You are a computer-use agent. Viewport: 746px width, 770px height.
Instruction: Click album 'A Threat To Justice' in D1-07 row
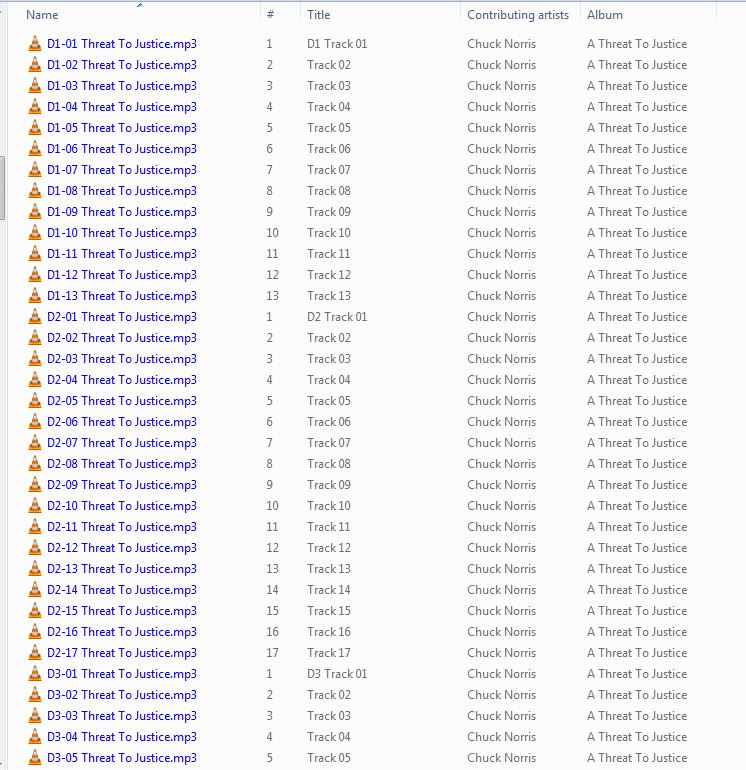[637, 170]
